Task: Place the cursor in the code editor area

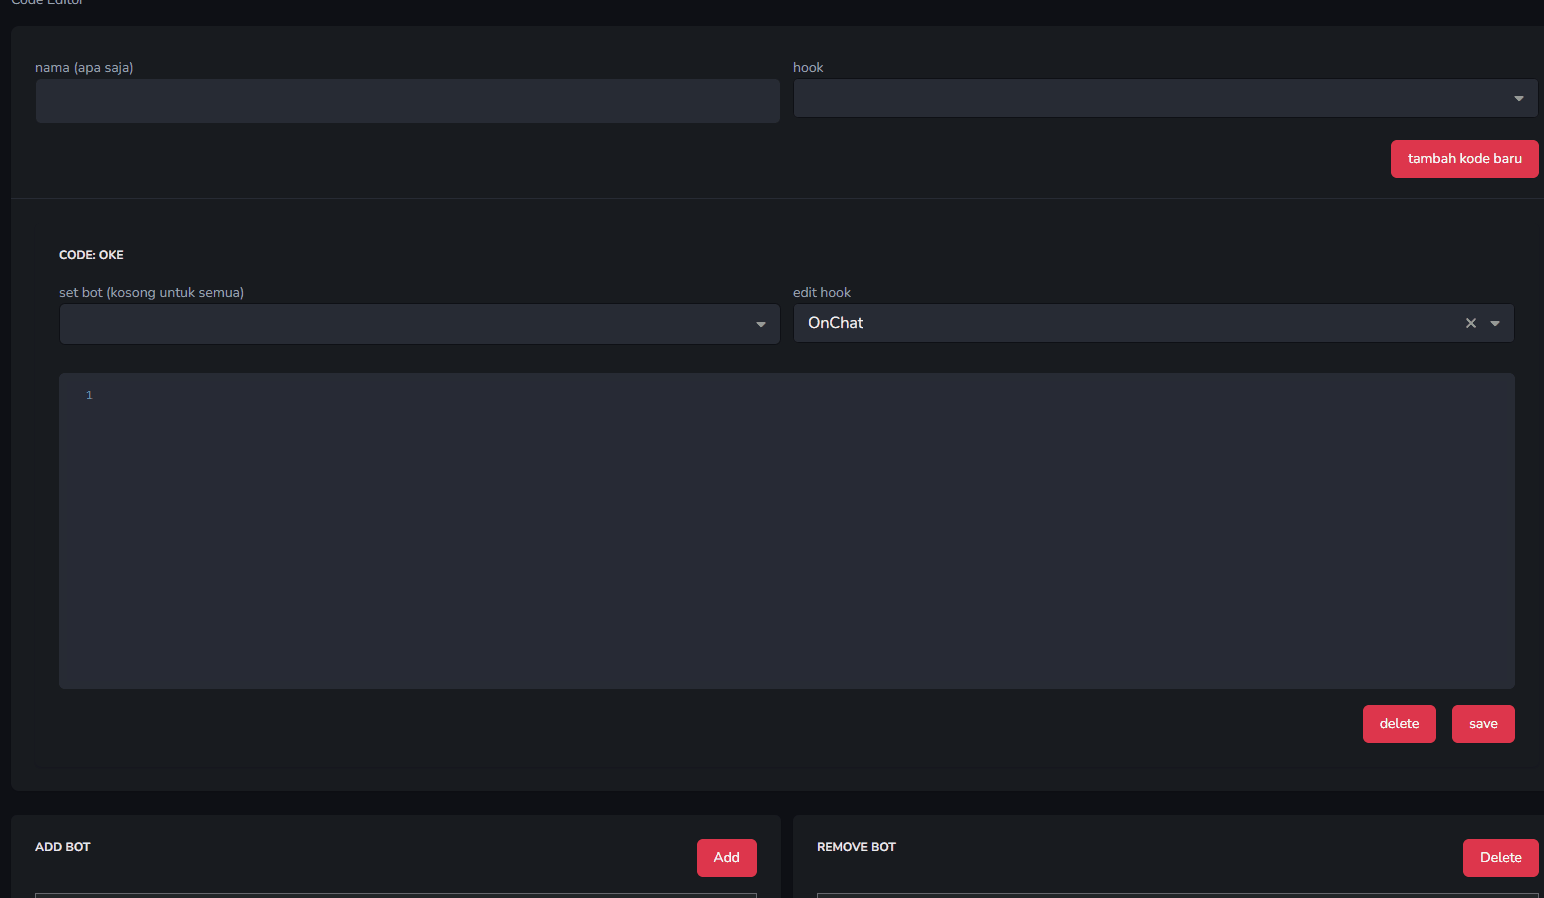Action: click(x=800, y=530)
